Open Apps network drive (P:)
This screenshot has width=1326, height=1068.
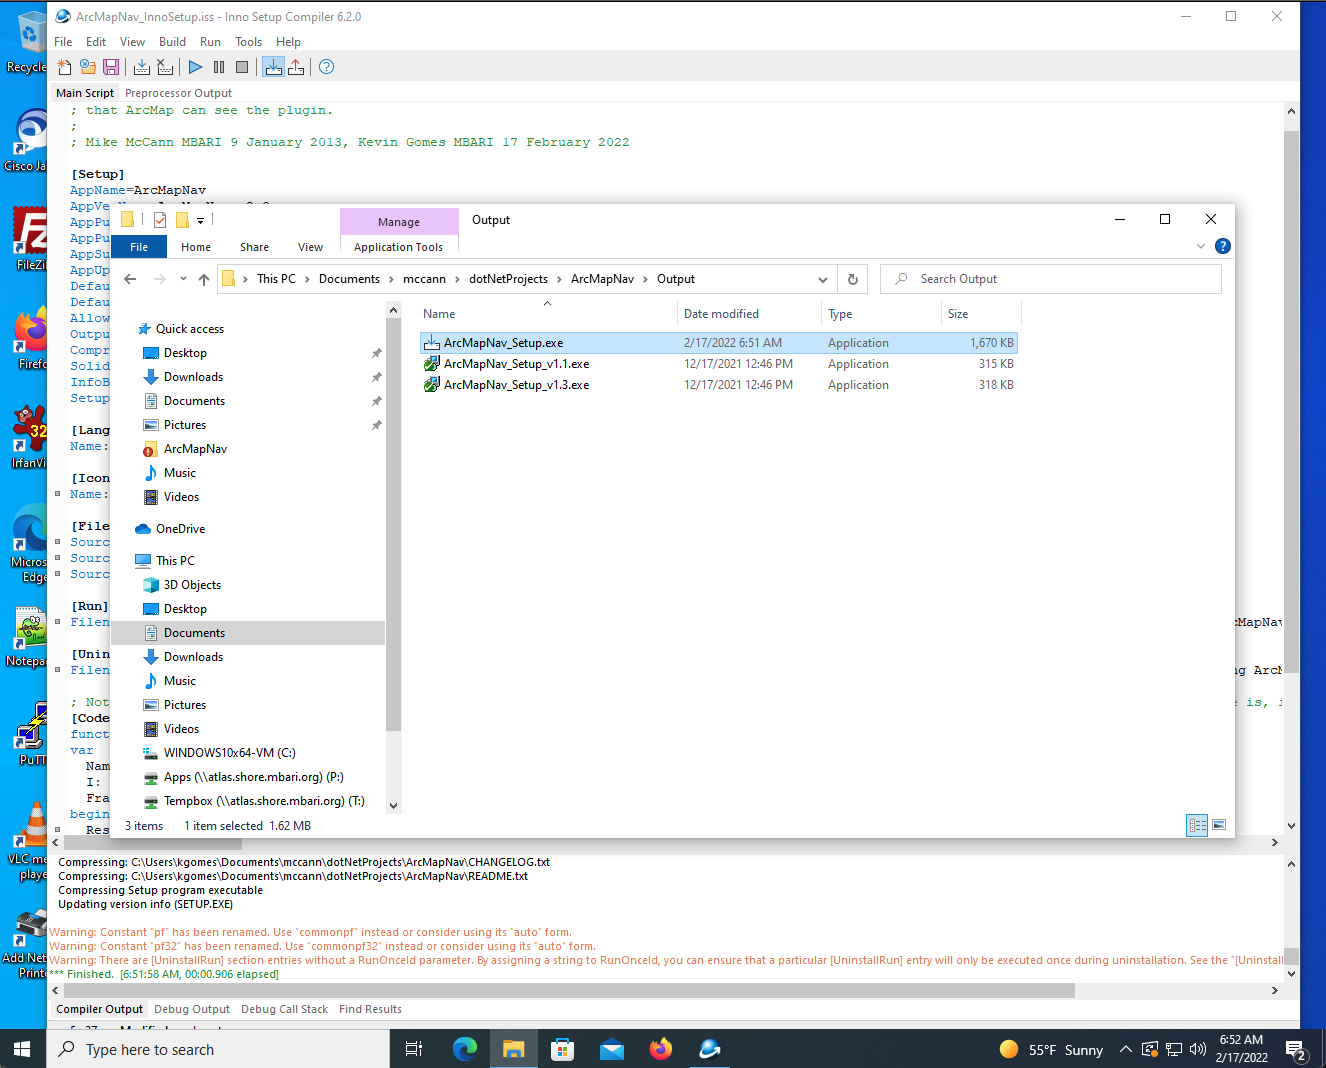(253, 777)
